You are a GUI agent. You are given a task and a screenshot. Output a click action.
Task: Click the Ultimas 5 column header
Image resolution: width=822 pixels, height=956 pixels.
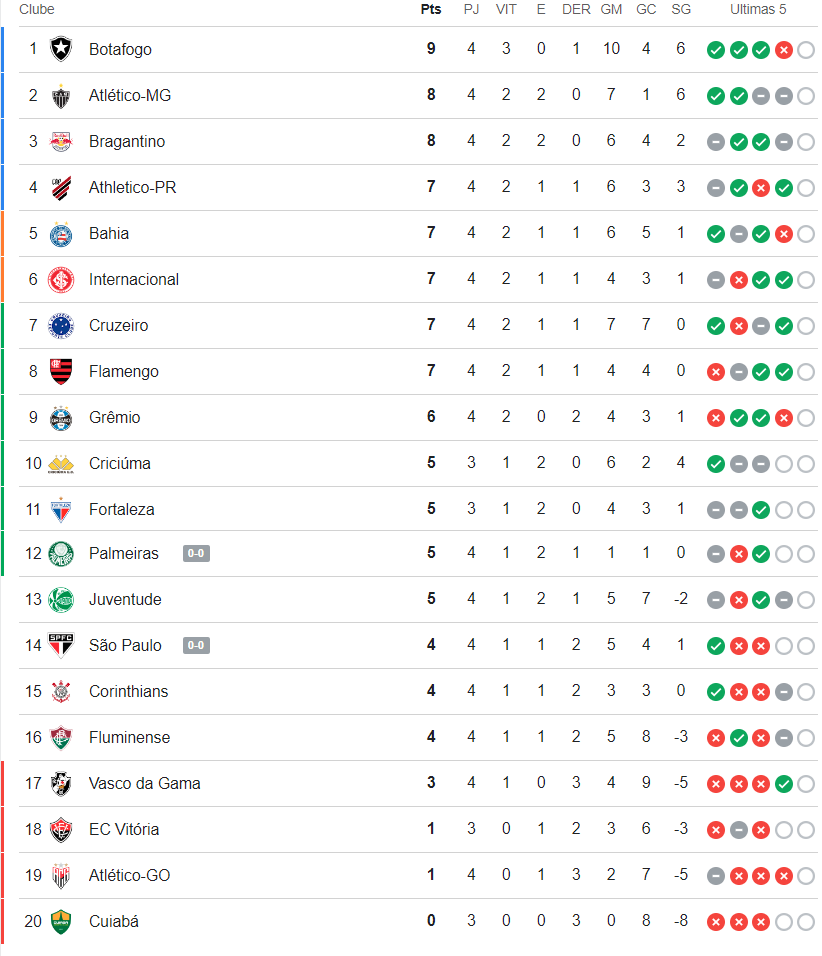(758, 9)
